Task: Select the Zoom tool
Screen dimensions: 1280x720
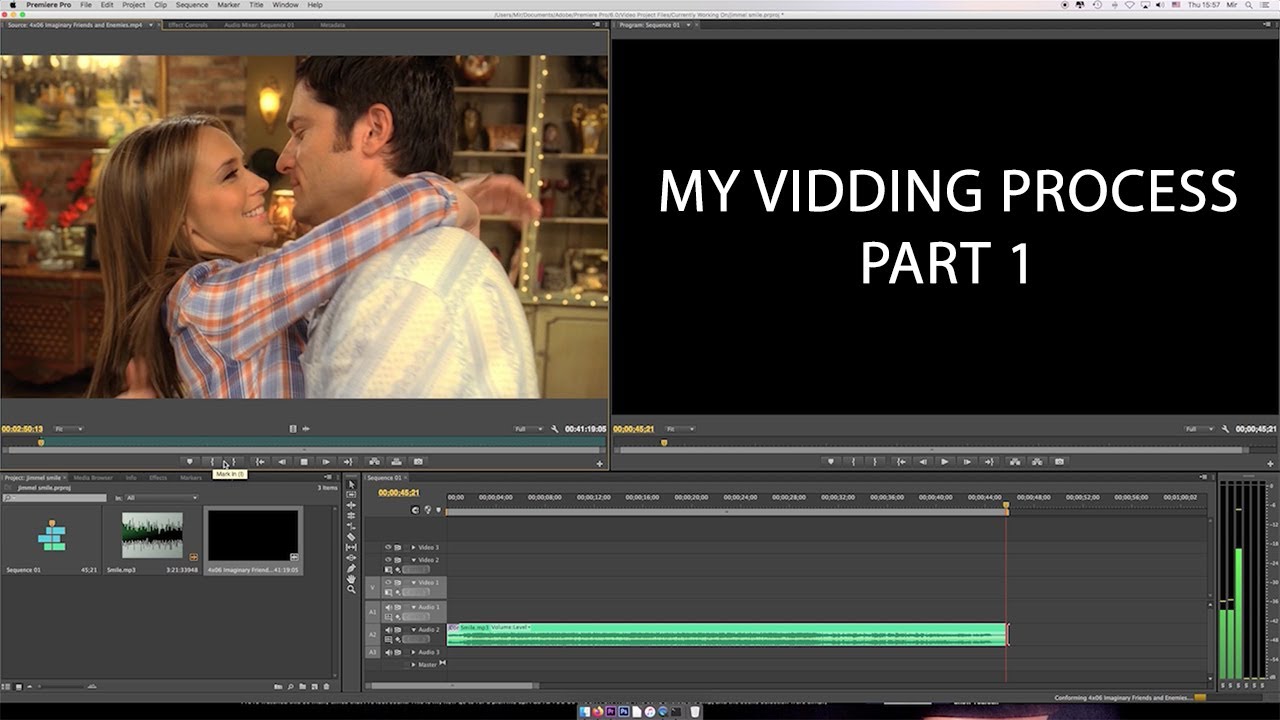Action: (351, 589)
